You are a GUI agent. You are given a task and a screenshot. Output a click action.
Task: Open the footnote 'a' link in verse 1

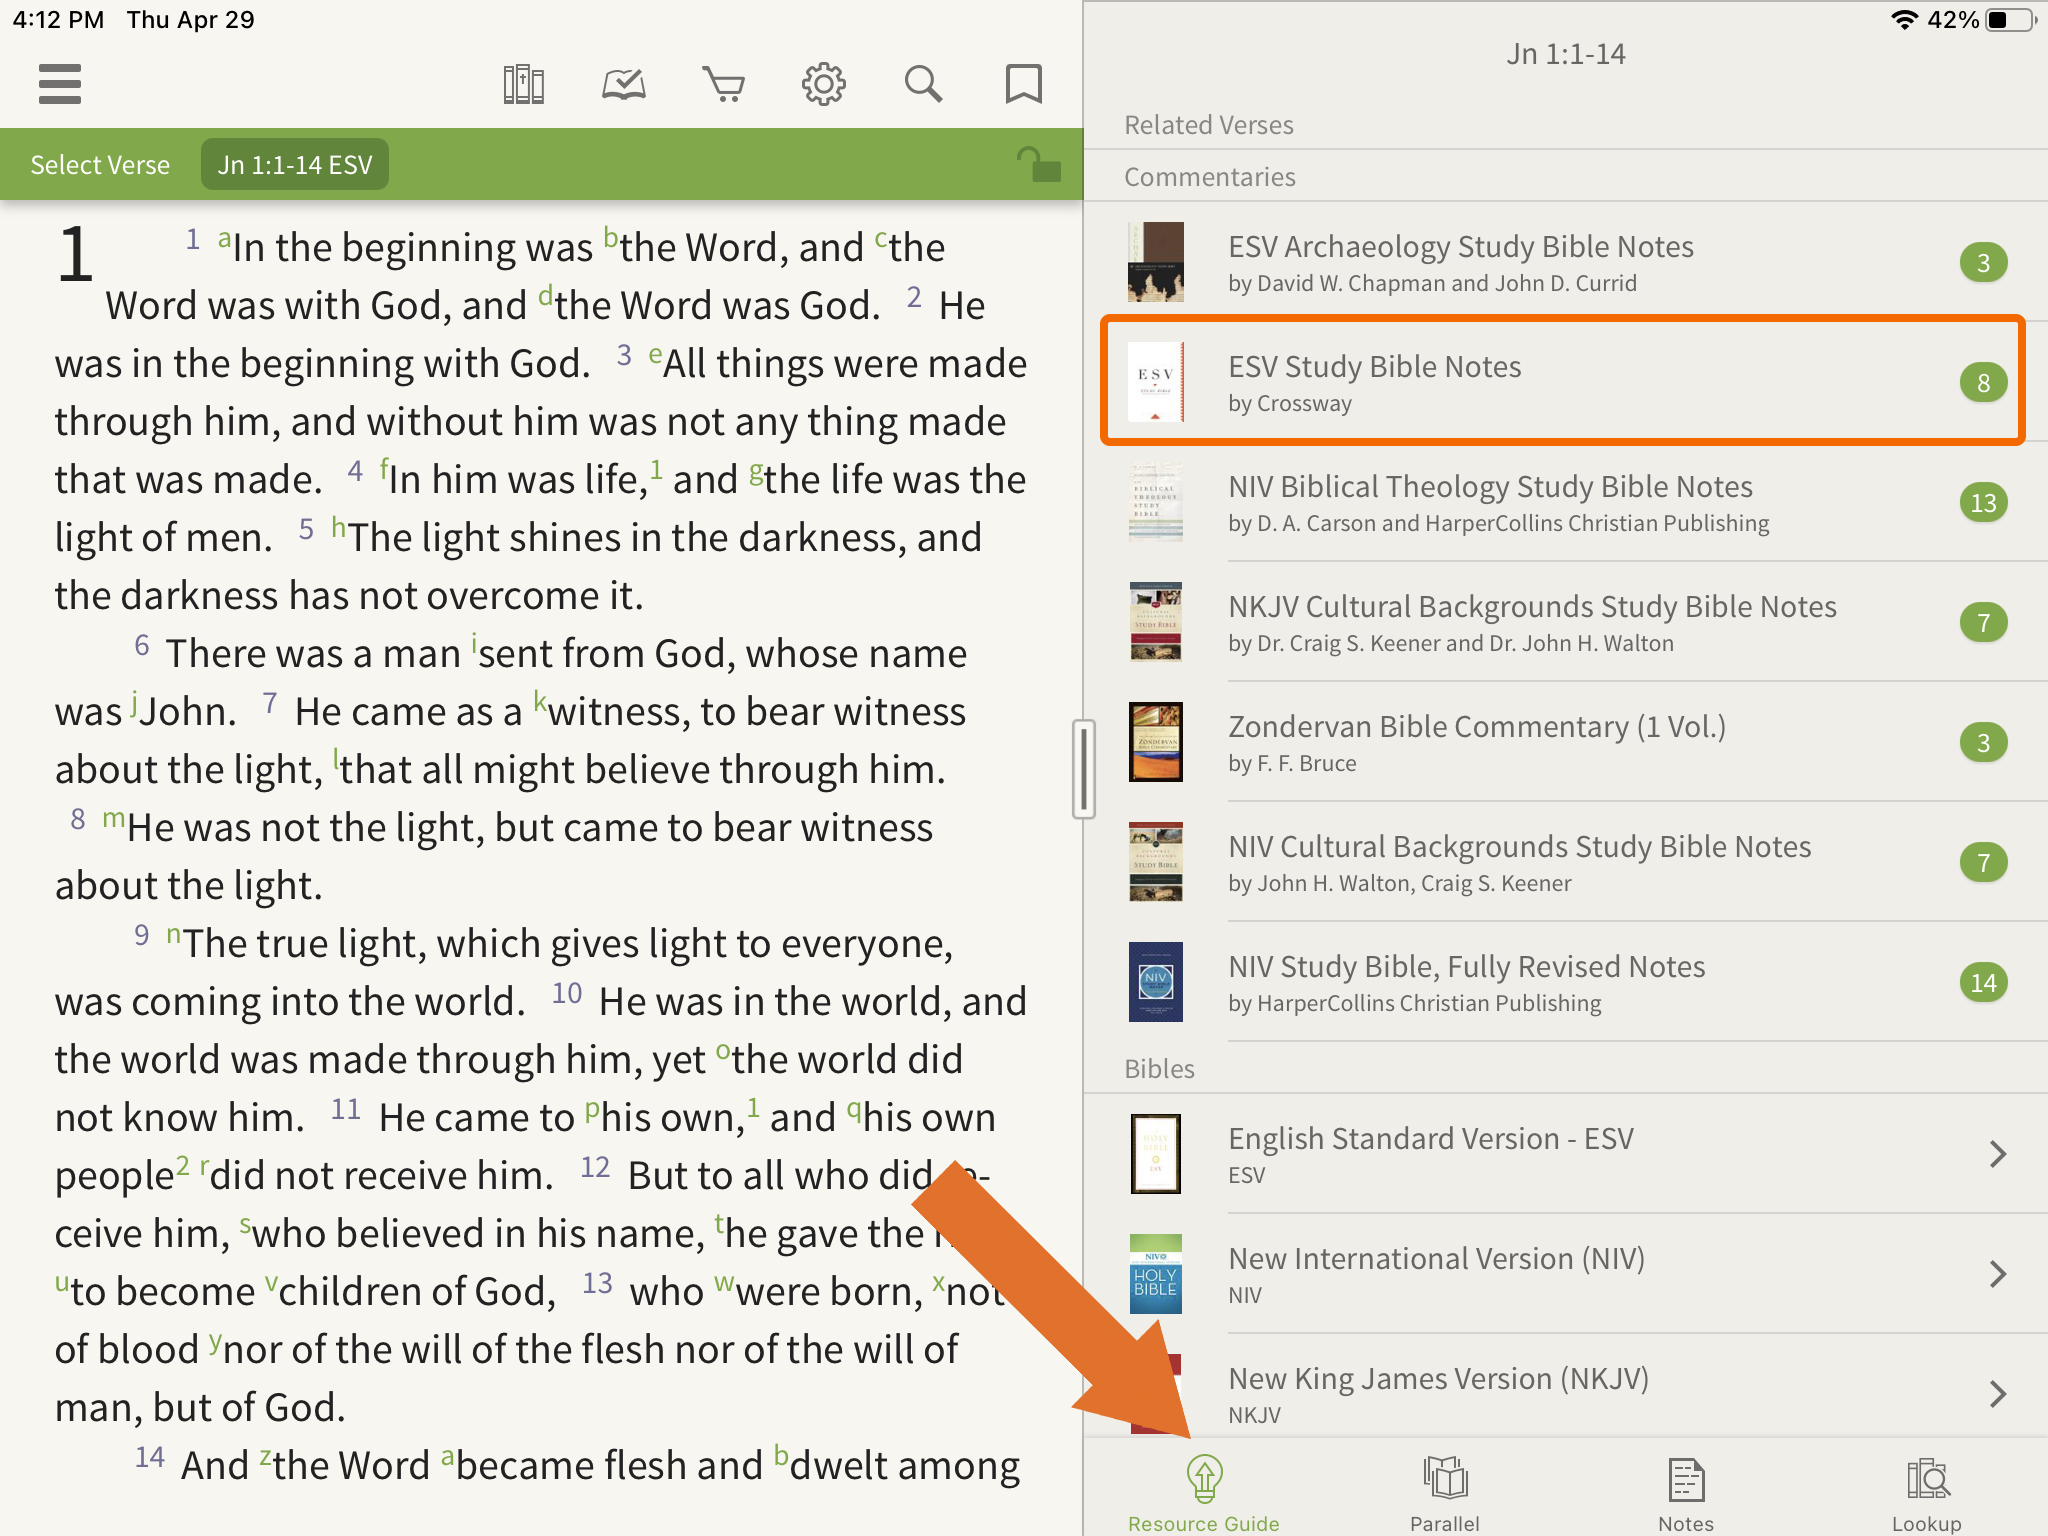(225, 238)
